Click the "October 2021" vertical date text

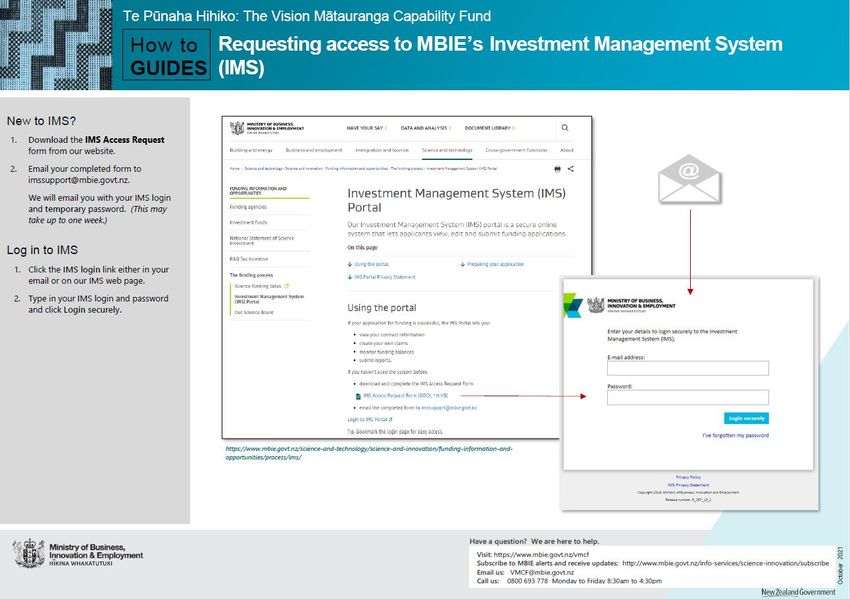(841, 565)
